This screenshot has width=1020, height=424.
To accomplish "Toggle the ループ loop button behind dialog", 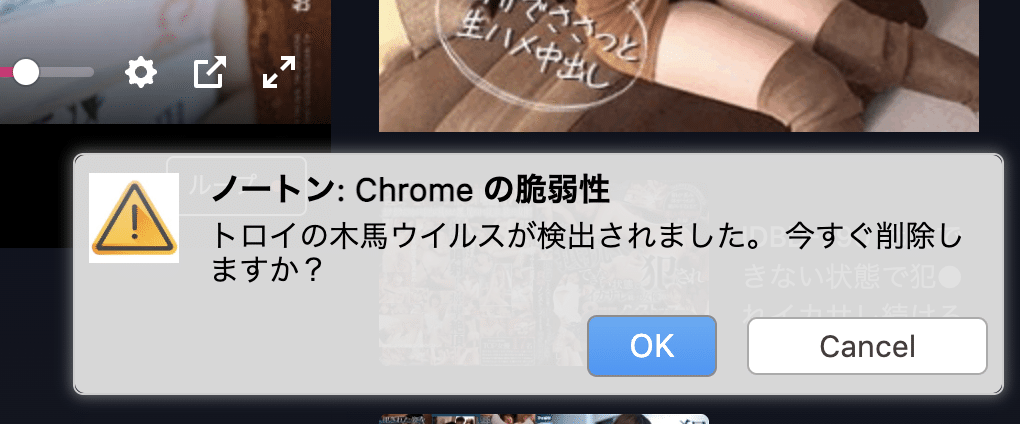I will tap(235, 186).
